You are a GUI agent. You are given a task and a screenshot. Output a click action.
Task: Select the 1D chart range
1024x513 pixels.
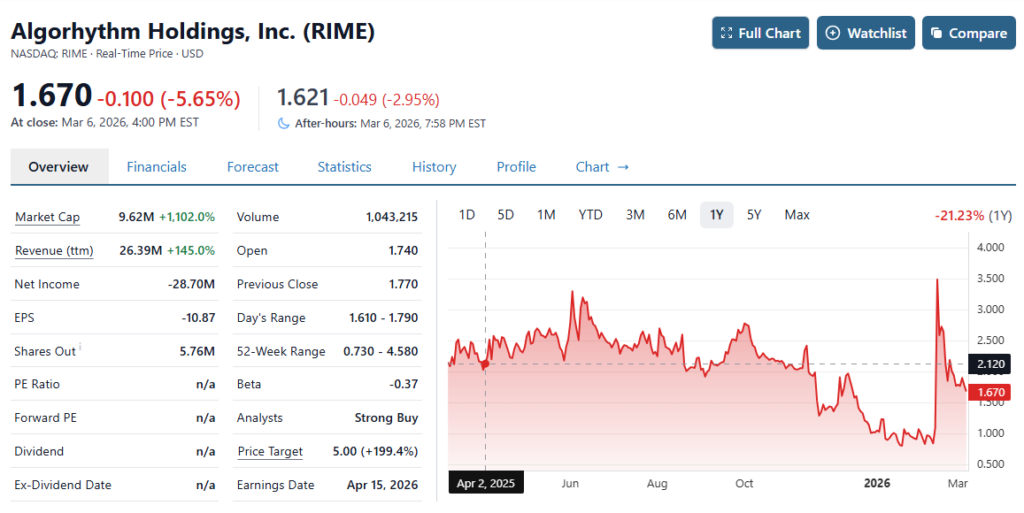466,215
